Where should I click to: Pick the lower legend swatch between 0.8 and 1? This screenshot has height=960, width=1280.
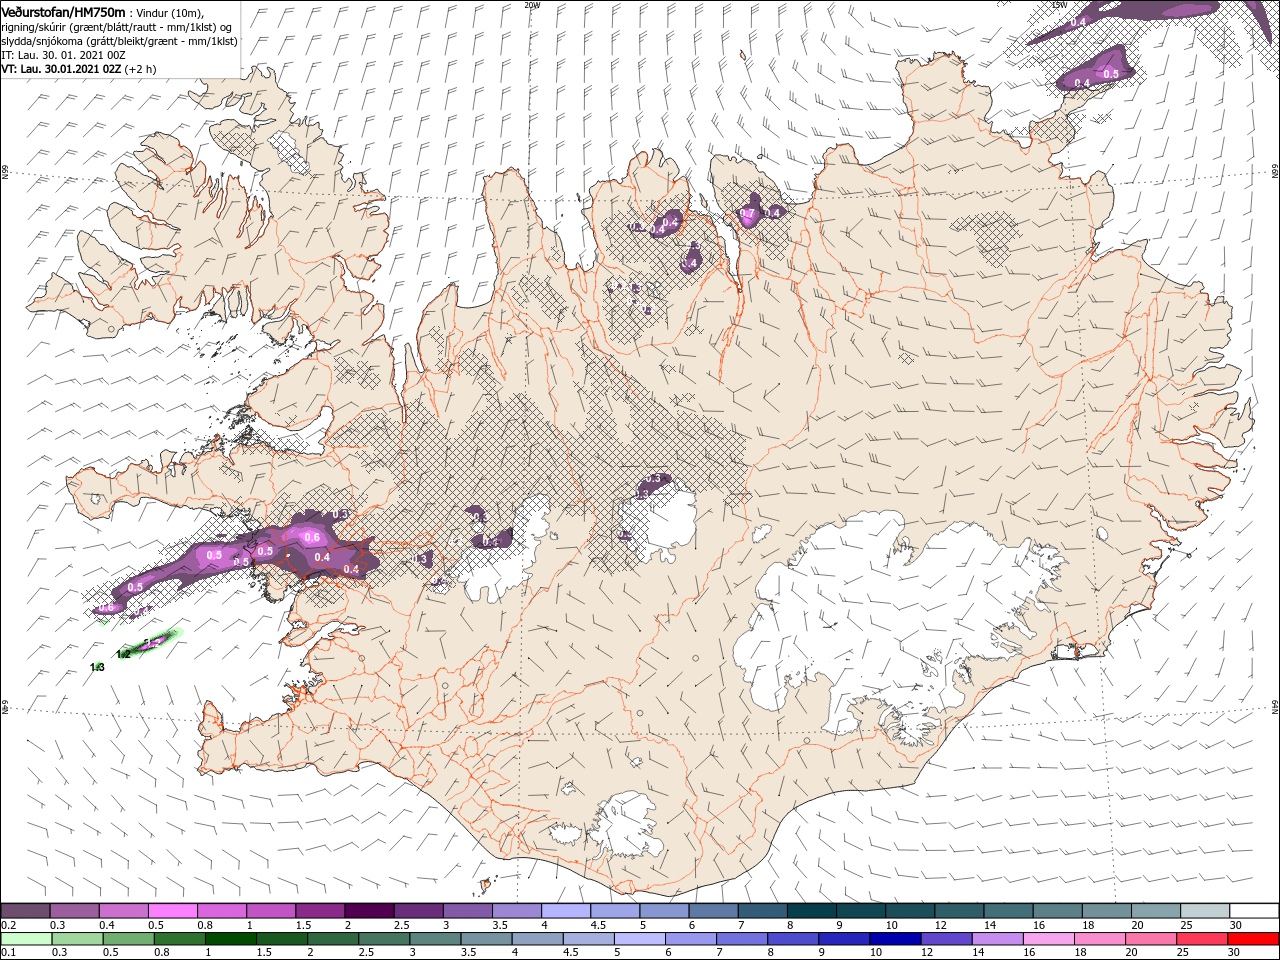pos(179,939)
